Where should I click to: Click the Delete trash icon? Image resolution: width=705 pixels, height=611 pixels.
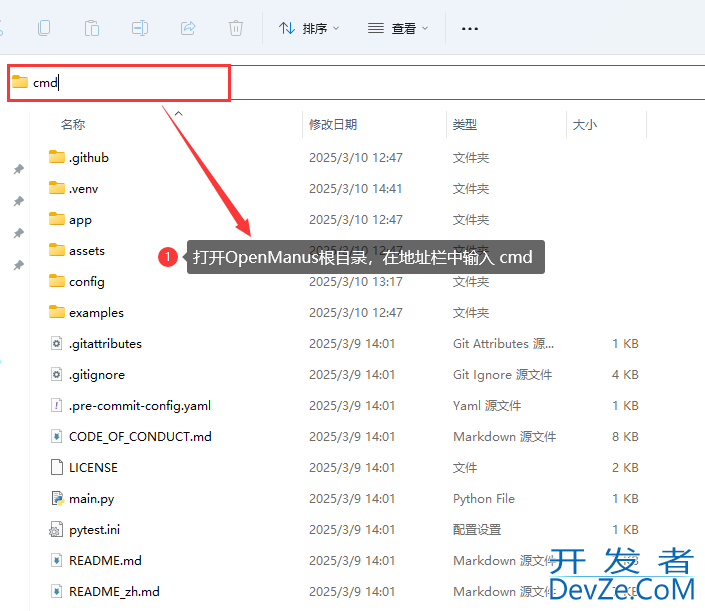tap(236, 28)
